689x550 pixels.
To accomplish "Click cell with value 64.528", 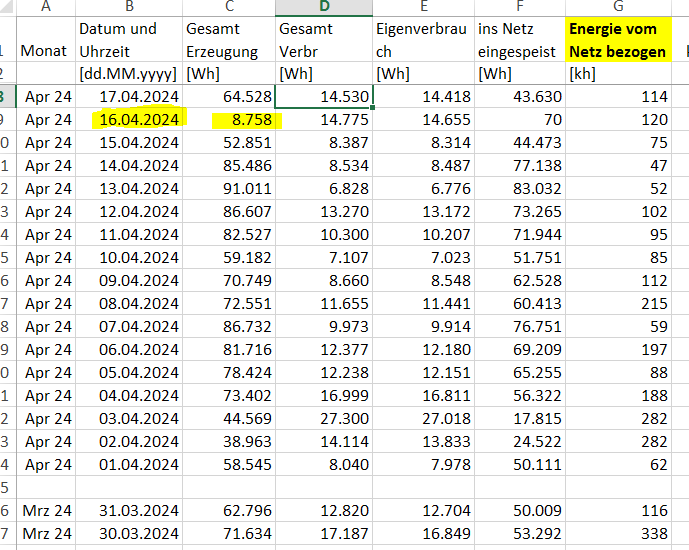I will 229,97.
